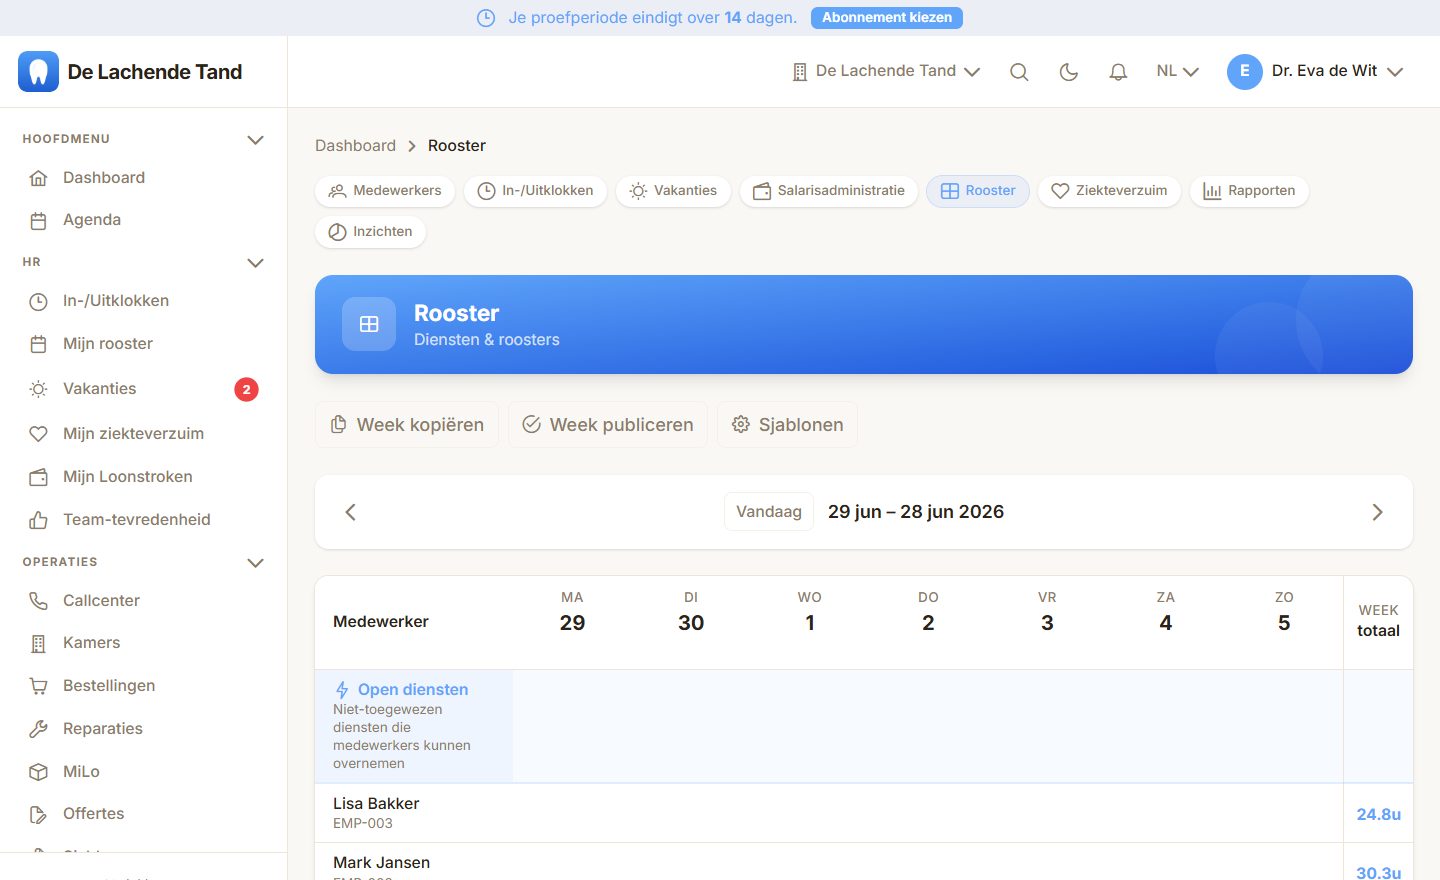Open the NL language dropdown
1440x880 pixels.
pyautogui.click(x=1177, y=71)
